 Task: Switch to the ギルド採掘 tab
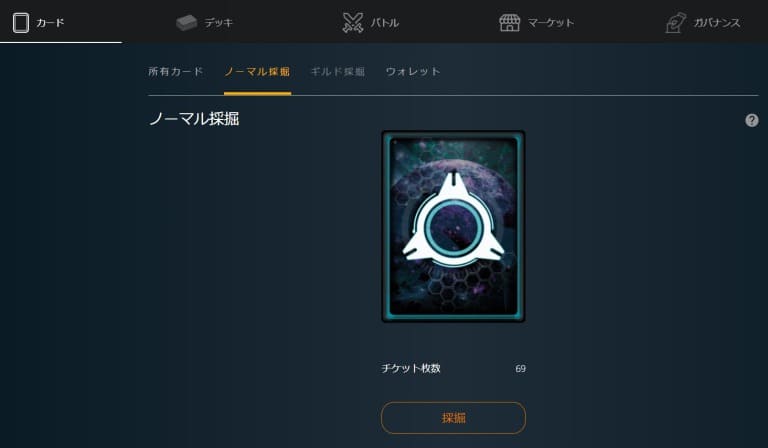338,71
